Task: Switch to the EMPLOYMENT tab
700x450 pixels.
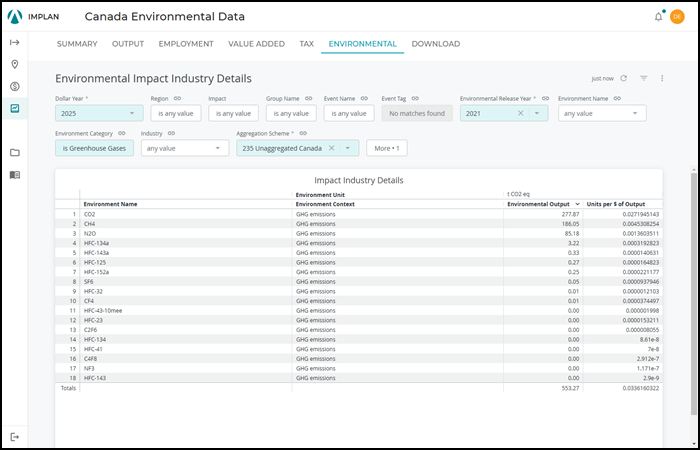Action: (x=186, y=44)
